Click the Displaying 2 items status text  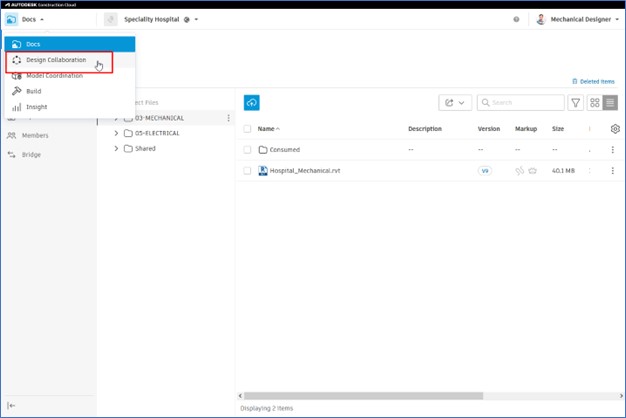point(266,408)
